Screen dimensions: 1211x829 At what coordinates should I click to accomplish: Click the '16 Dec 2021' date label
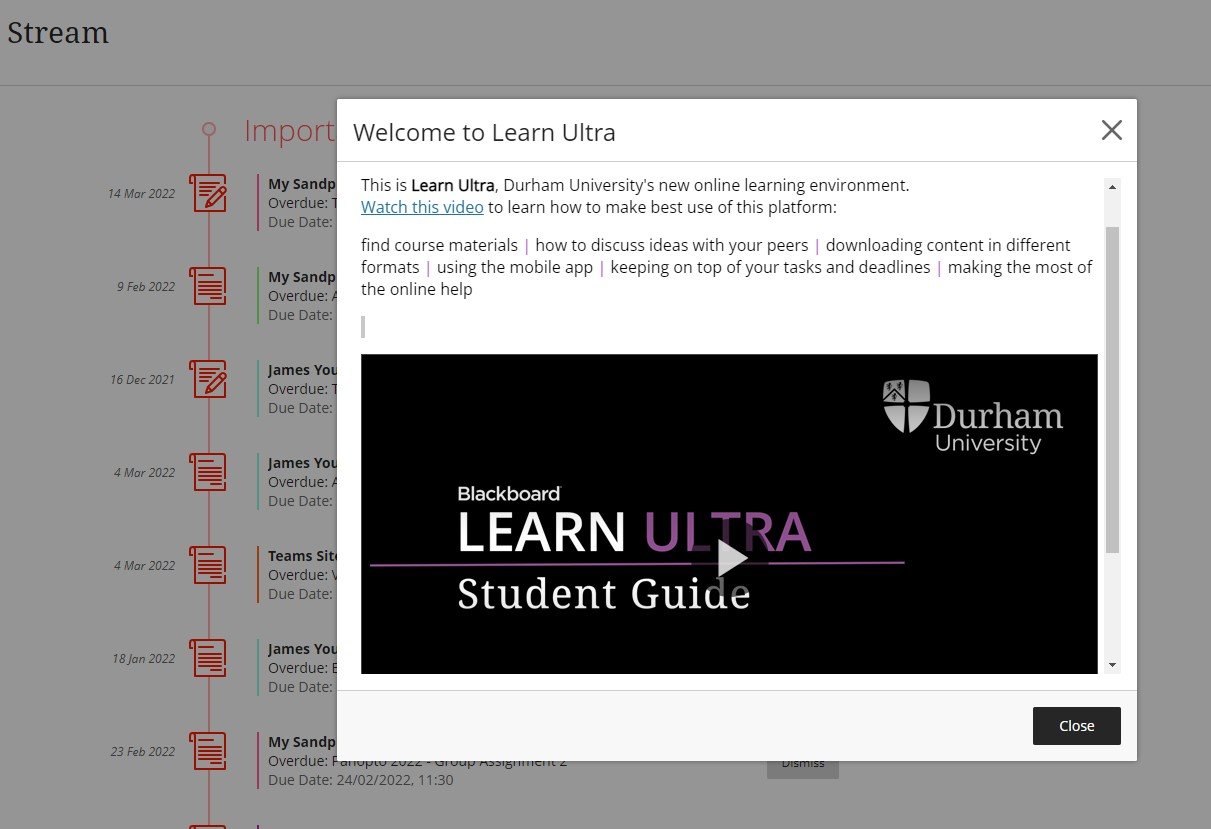[x=142, y=379]
